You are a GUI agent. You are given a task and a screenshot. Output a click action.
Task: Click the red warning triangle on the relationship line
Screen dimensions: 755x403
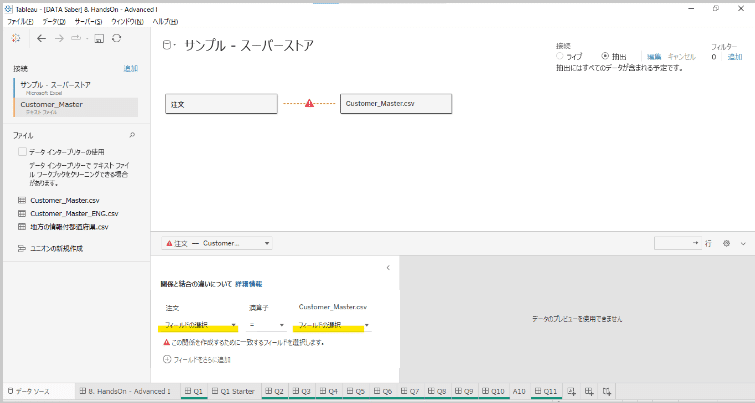point(310,103)
